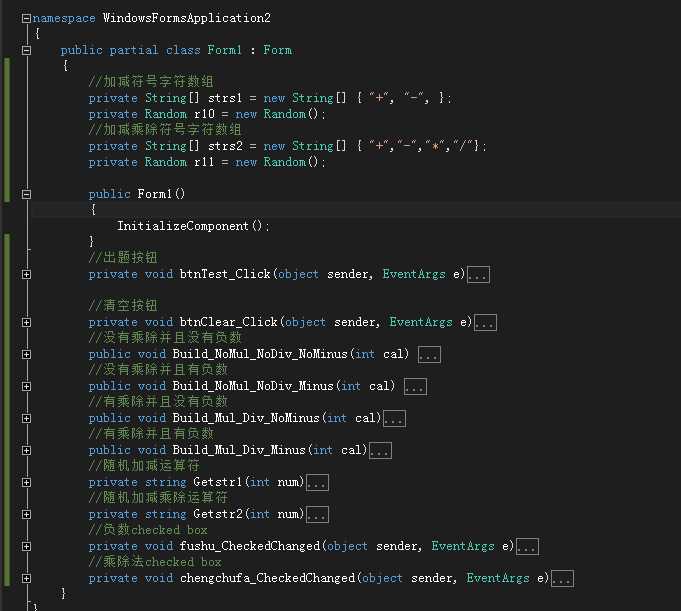Expand the btnClear_Click method

26,322
